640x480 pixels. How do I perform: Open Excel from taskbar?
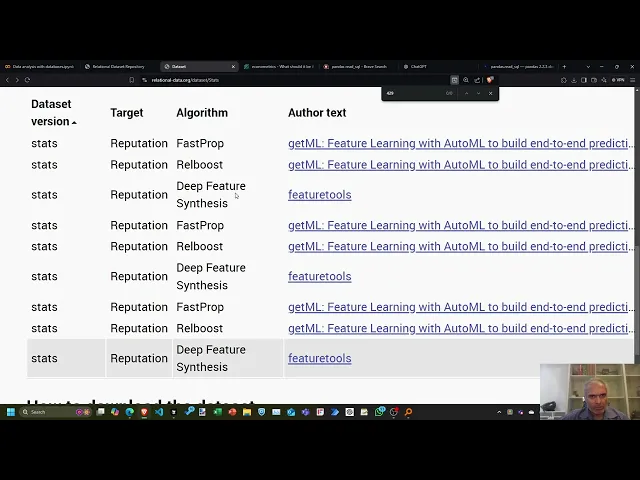218,412
